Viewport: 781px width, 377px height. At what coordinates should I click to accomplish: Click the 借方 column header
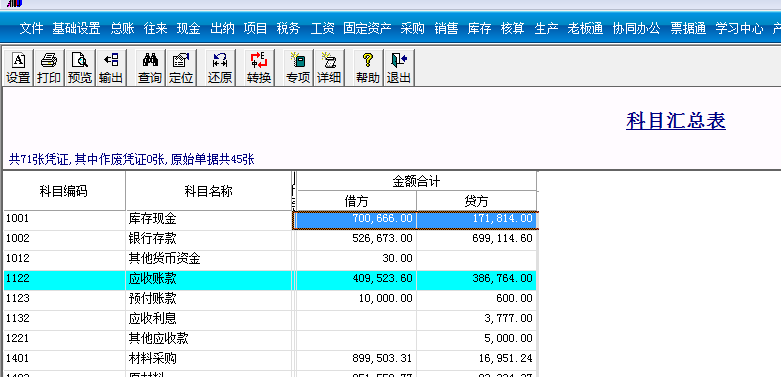click(x=357, y=201)
